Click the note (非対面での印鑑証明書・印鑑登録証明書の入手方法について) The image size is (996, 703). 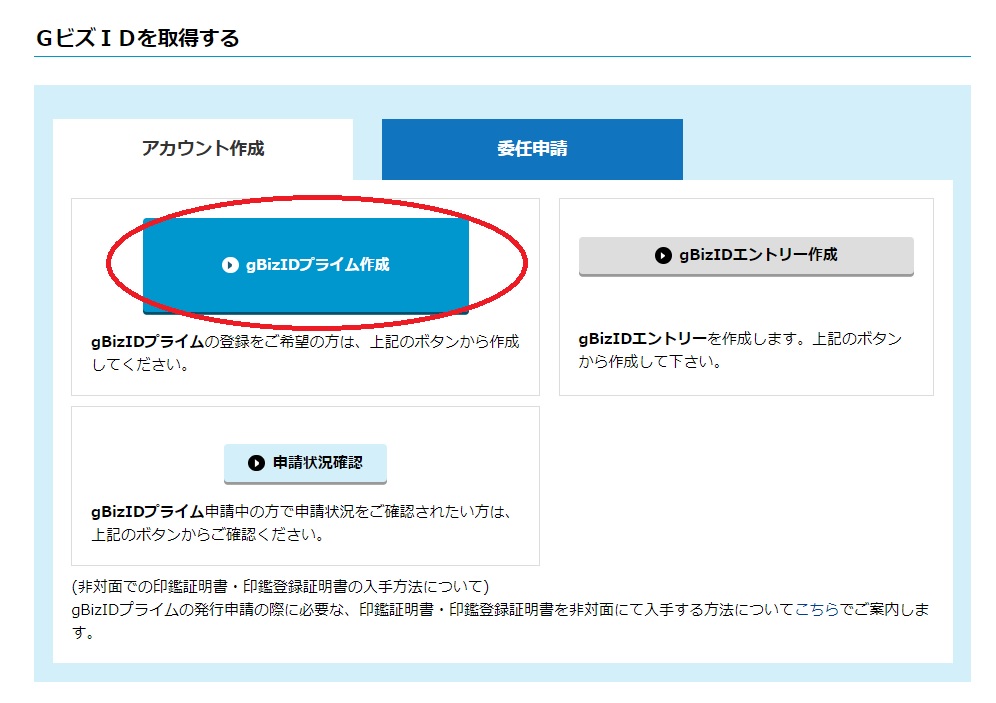280,586
